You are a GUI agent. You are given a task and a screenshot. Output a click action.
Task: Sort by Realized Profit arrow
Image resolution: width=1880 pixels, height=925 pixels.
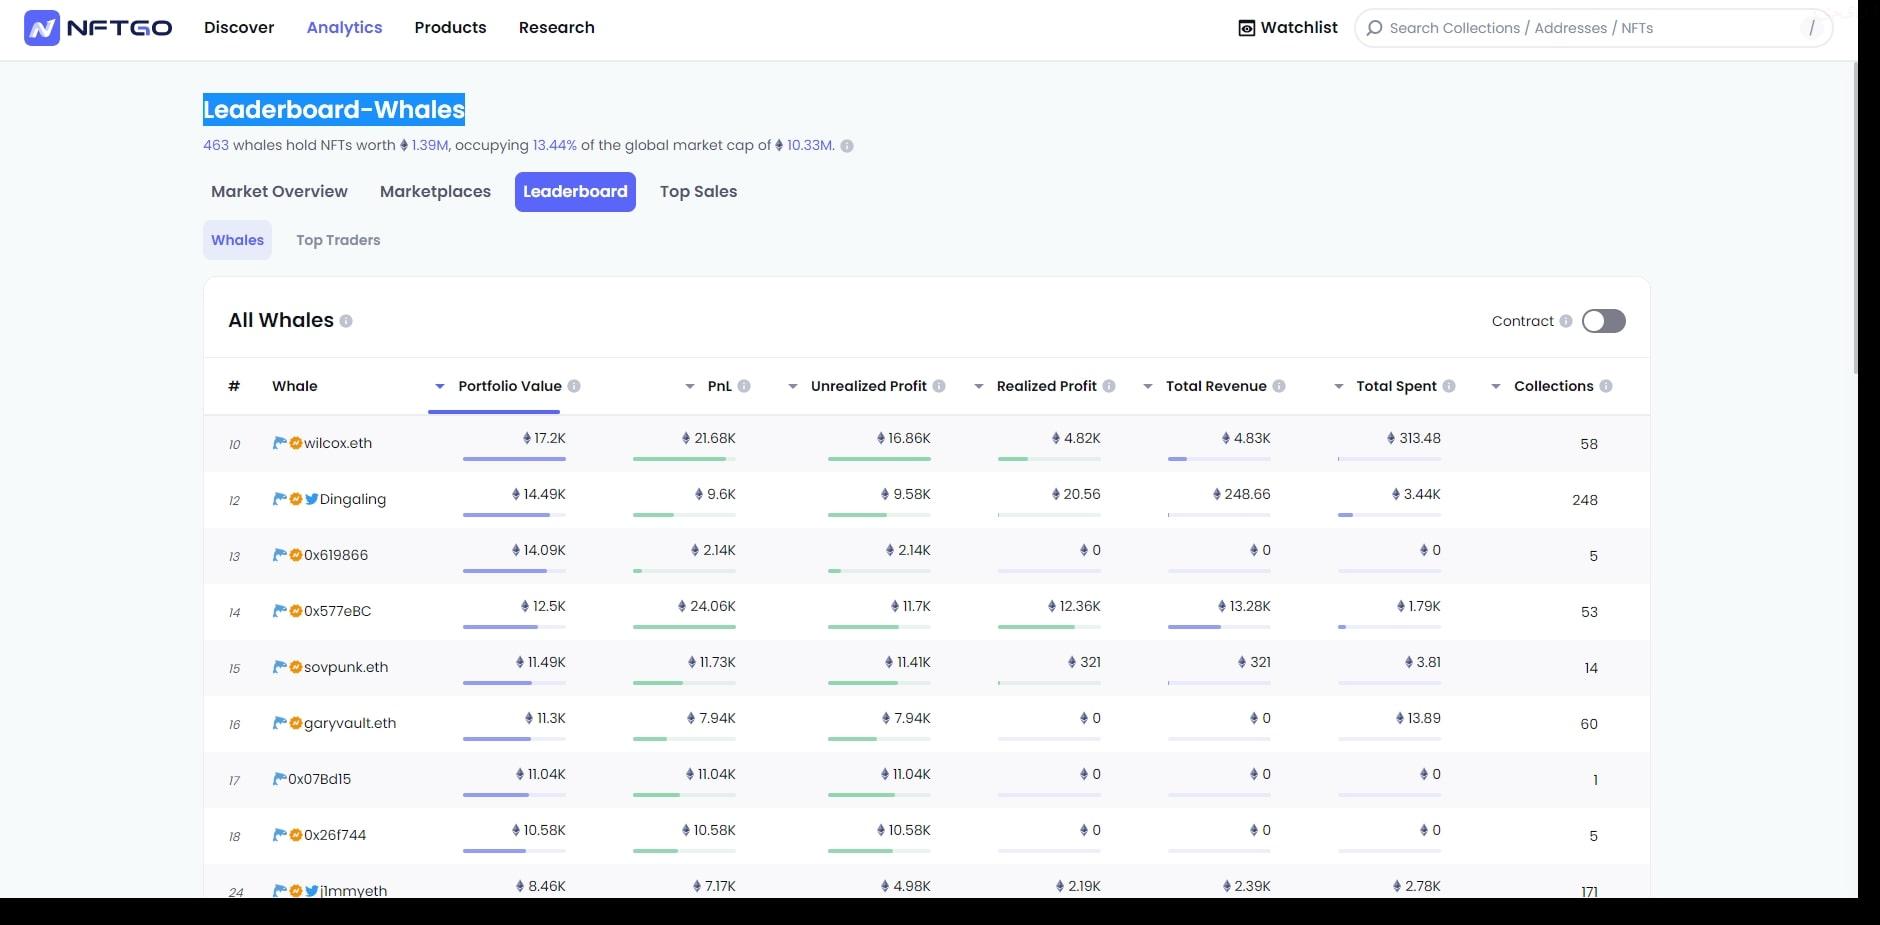click(978, 386)
